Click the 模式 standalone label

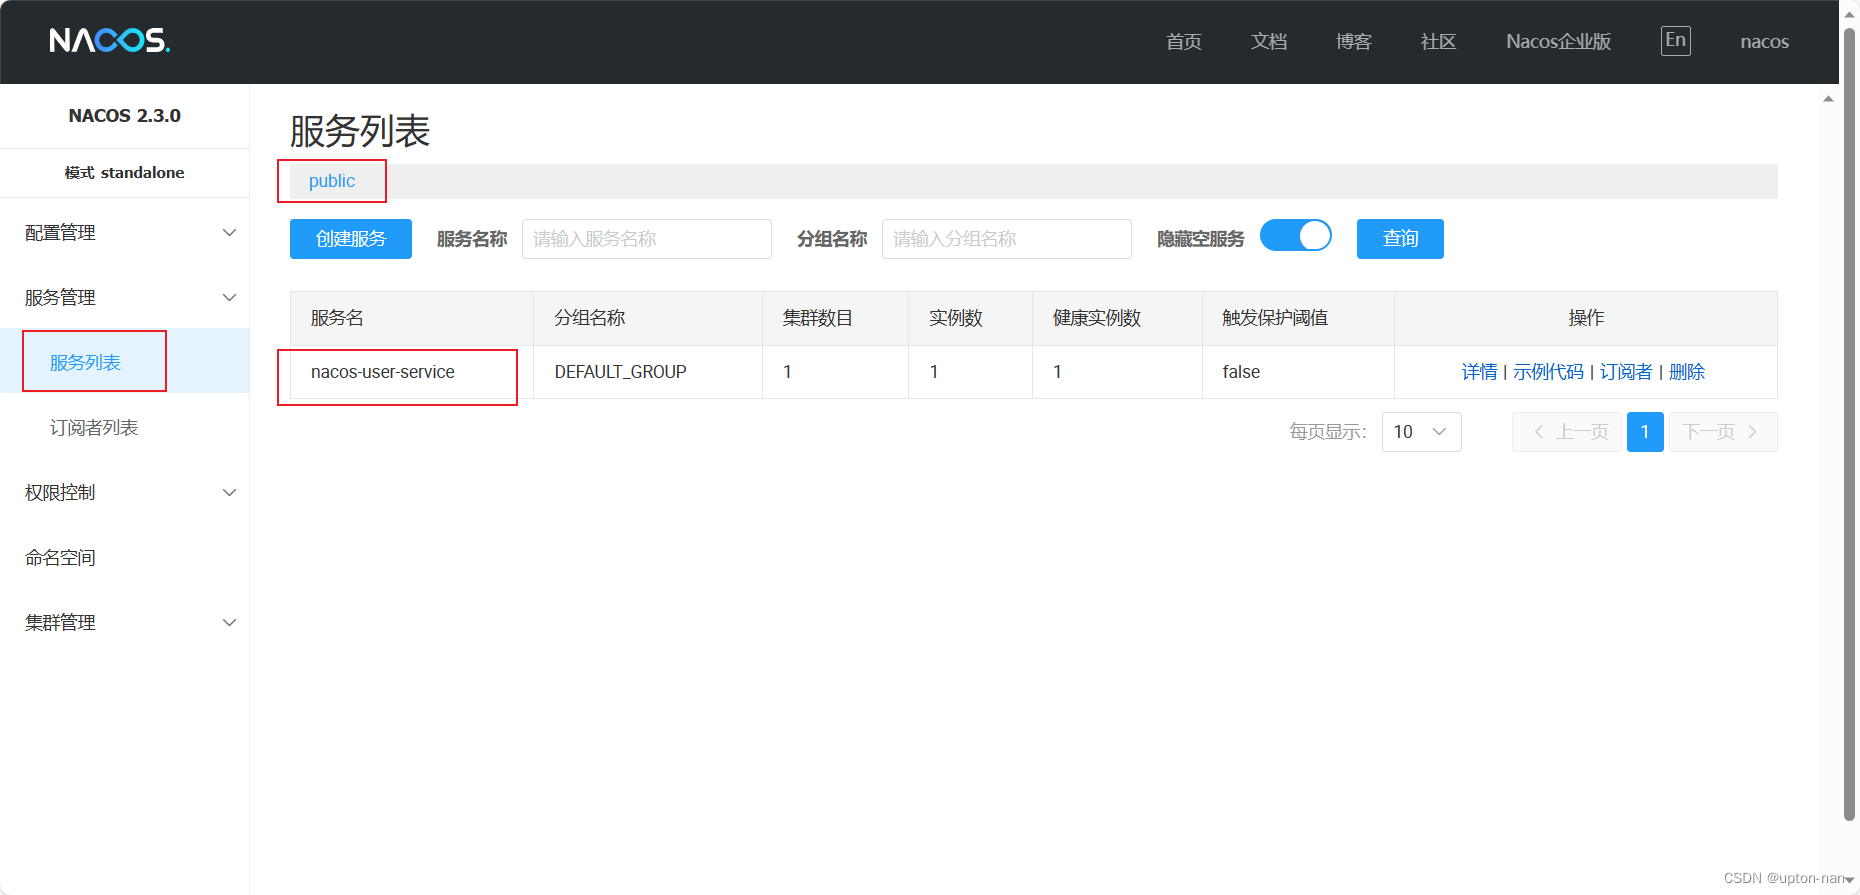(125, 173)
